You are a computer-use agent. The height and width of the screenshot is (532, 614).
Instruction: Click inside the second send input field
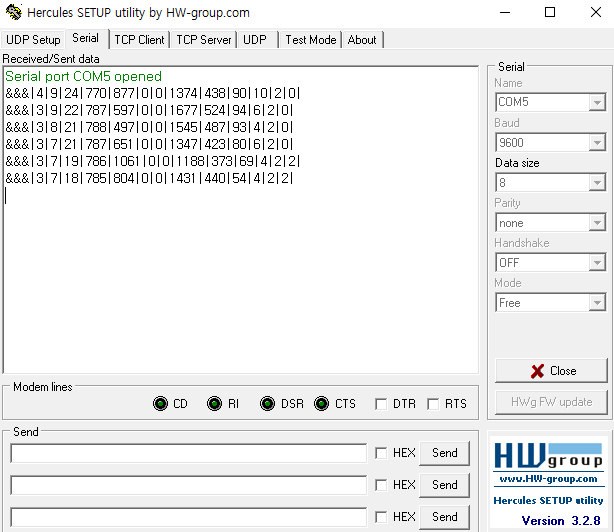tap(189, 485)
